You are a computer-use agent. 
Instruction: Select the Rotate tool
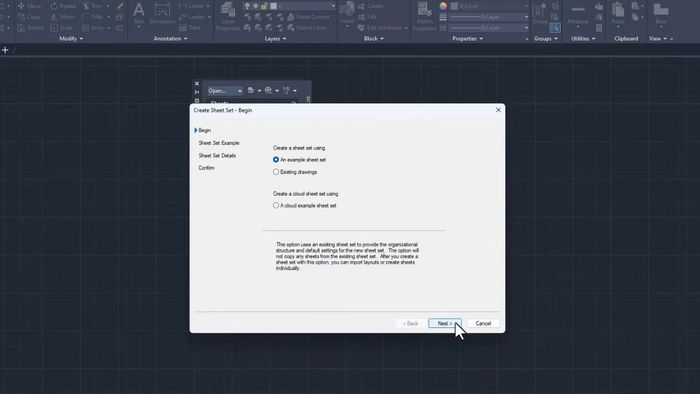coord(62,6)
